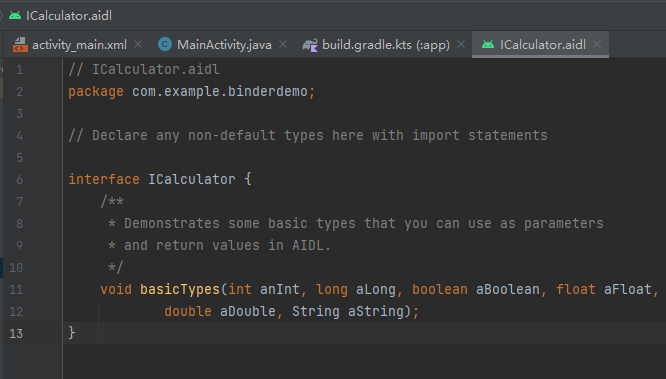Click the 'aFloat' parameter
This screenshot has height=379, width=666.
628,289
